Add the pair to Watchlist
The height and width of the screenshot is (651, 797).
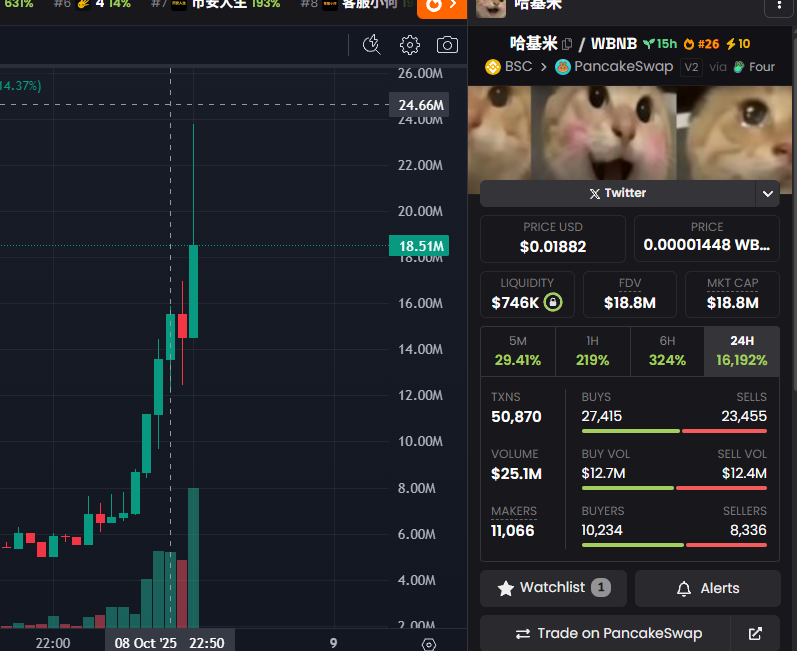coord(553,588)
